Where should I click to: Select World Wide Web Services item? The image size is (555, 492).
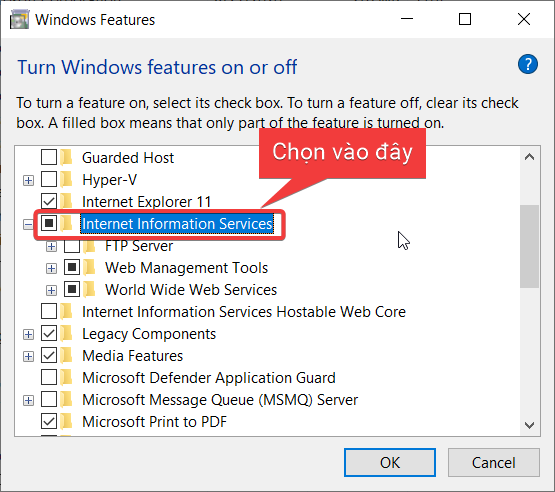[x=191, y=290]
